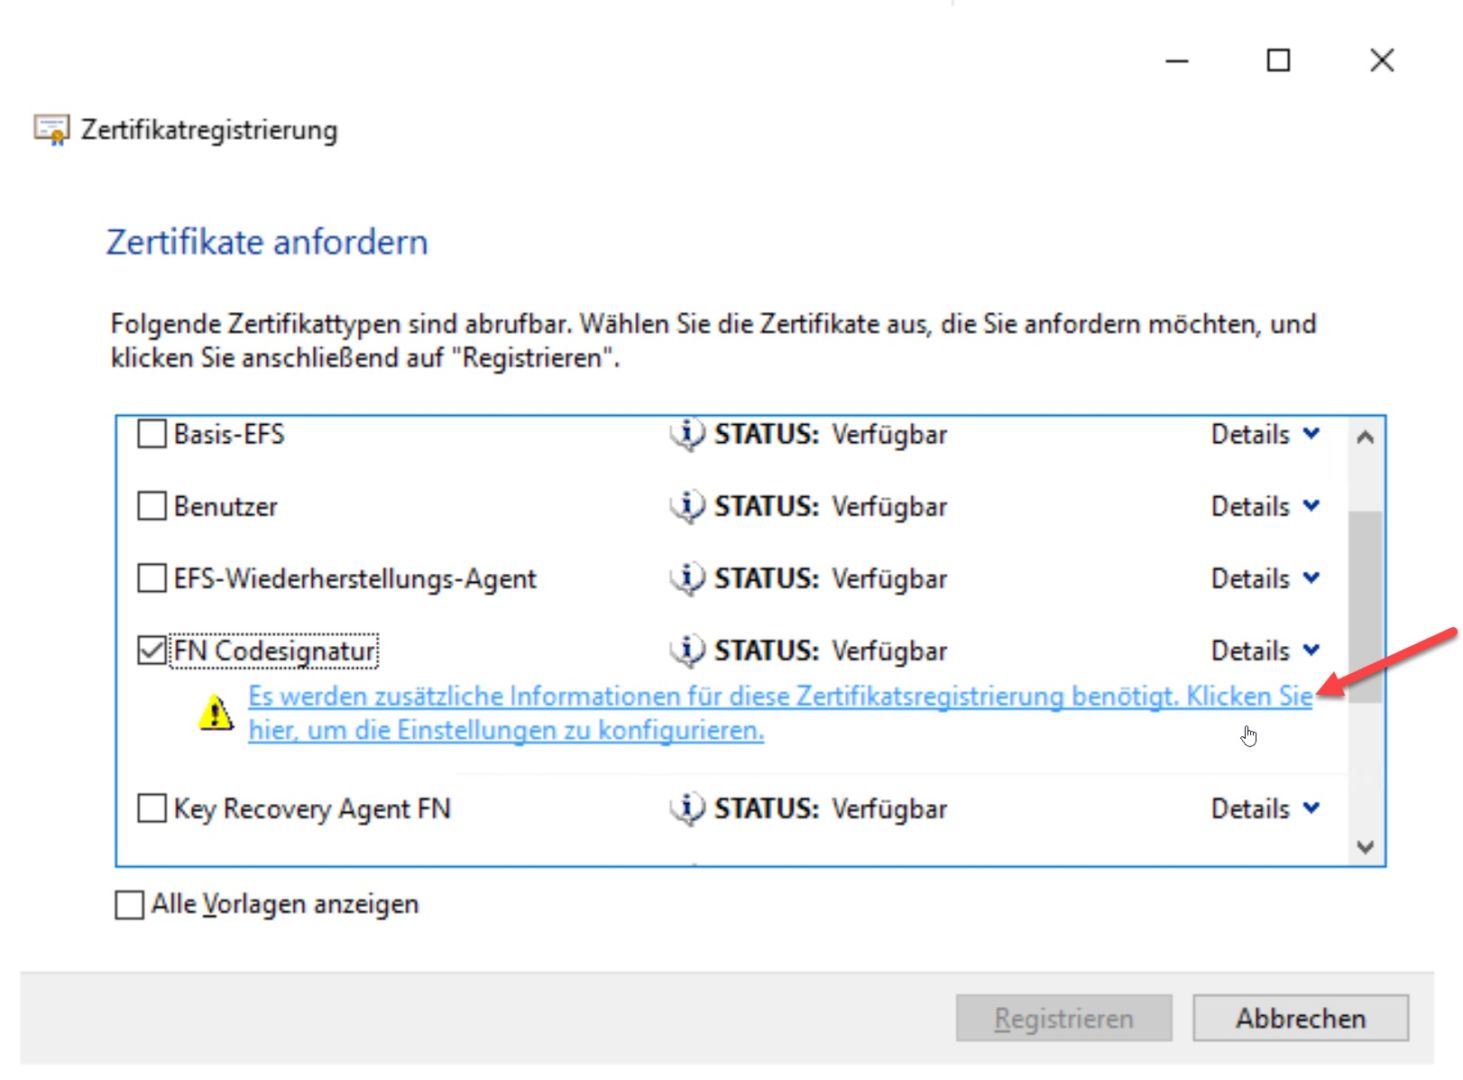Check the Benutzer checkbox
1463x1080 pixels.
coord(151,506)
